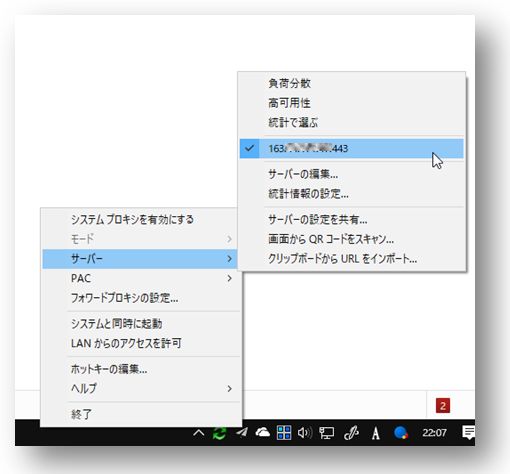Toggle the checked 163 server entry
The image size is (510, 474).
[352, 148]
